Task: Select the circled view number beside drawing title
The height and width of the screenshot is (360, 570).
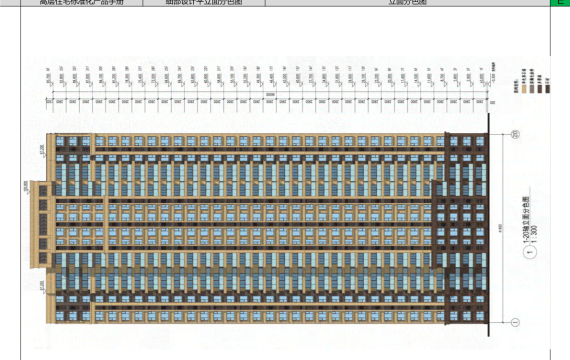Action: coord(530,252)
